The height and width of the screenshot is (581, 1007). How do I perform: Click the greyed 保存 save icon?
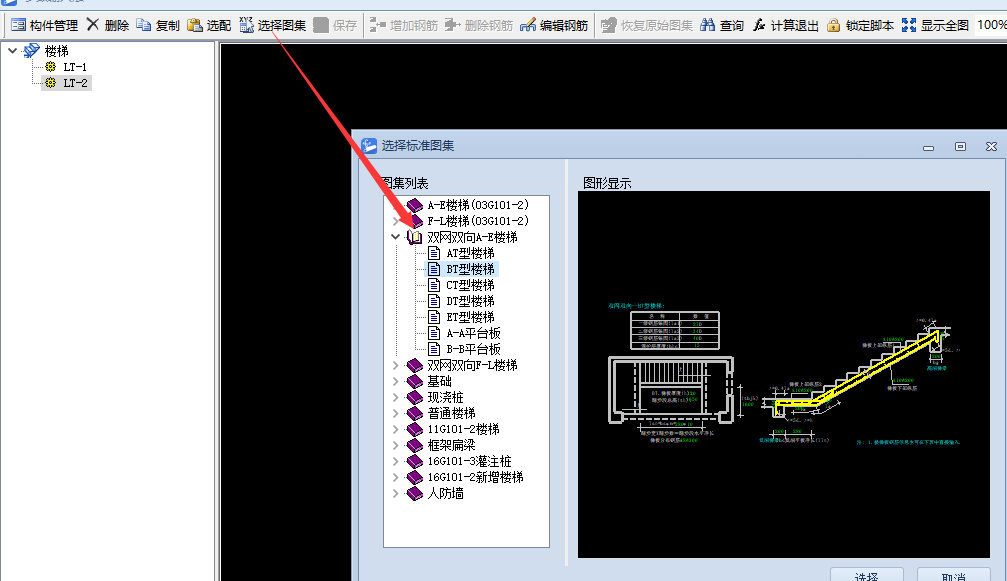321,25
